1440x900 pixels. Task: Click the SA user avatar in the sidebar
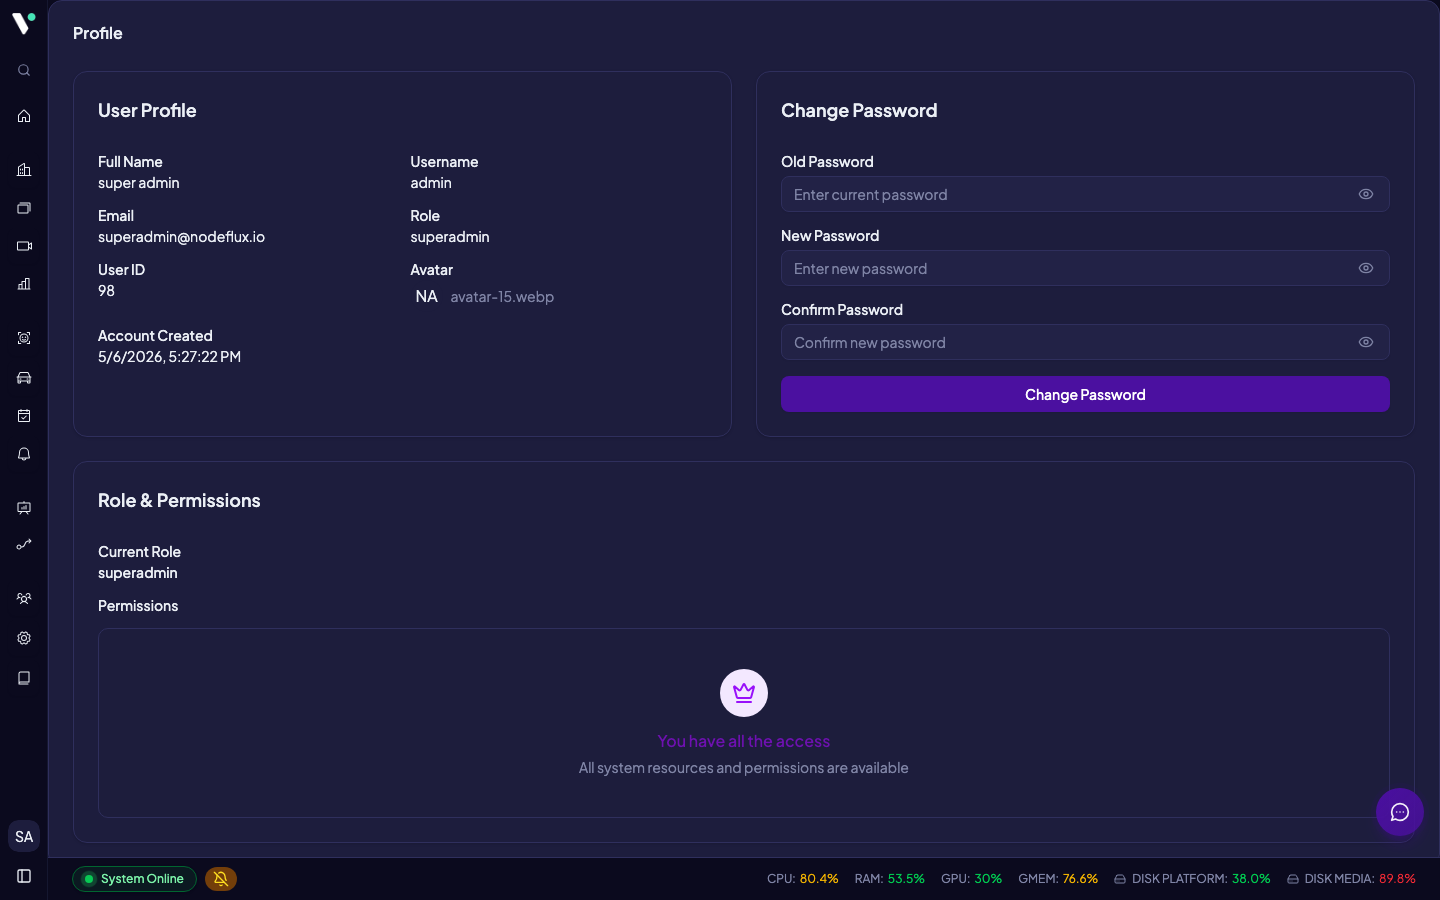pyautogui.click(x=24, y=837)
